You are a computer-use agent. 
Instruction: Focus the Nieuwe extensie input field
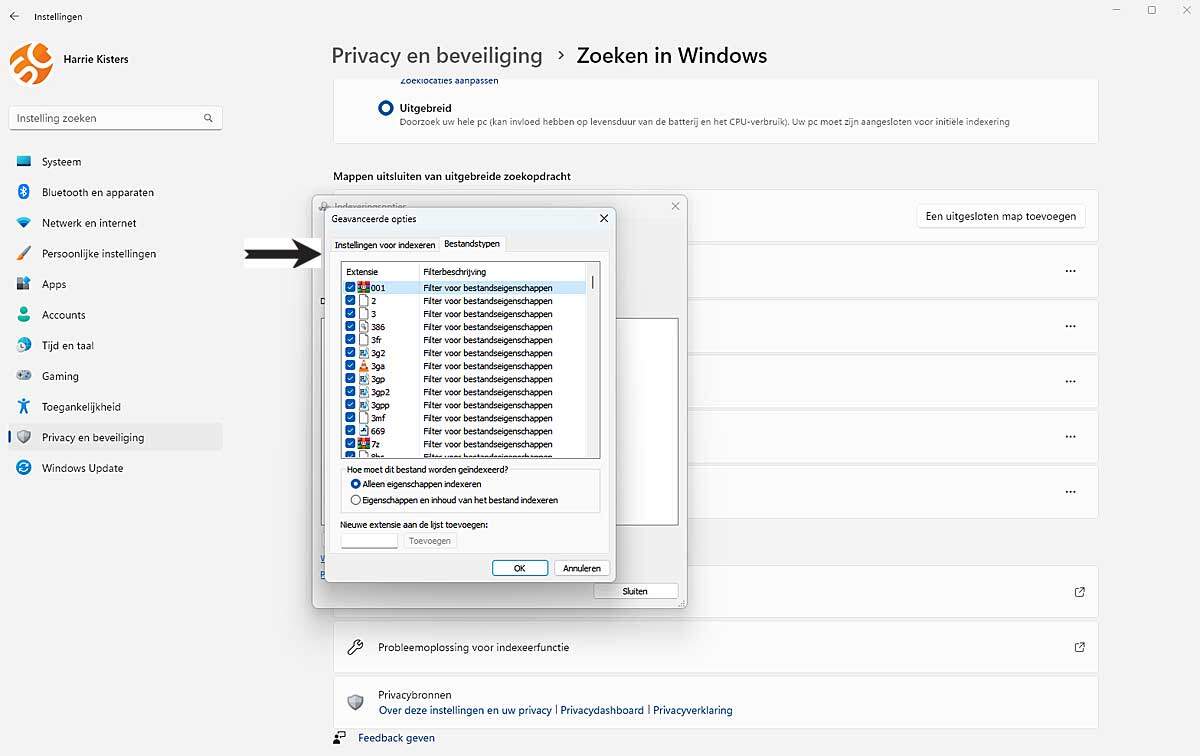point(369,541)
